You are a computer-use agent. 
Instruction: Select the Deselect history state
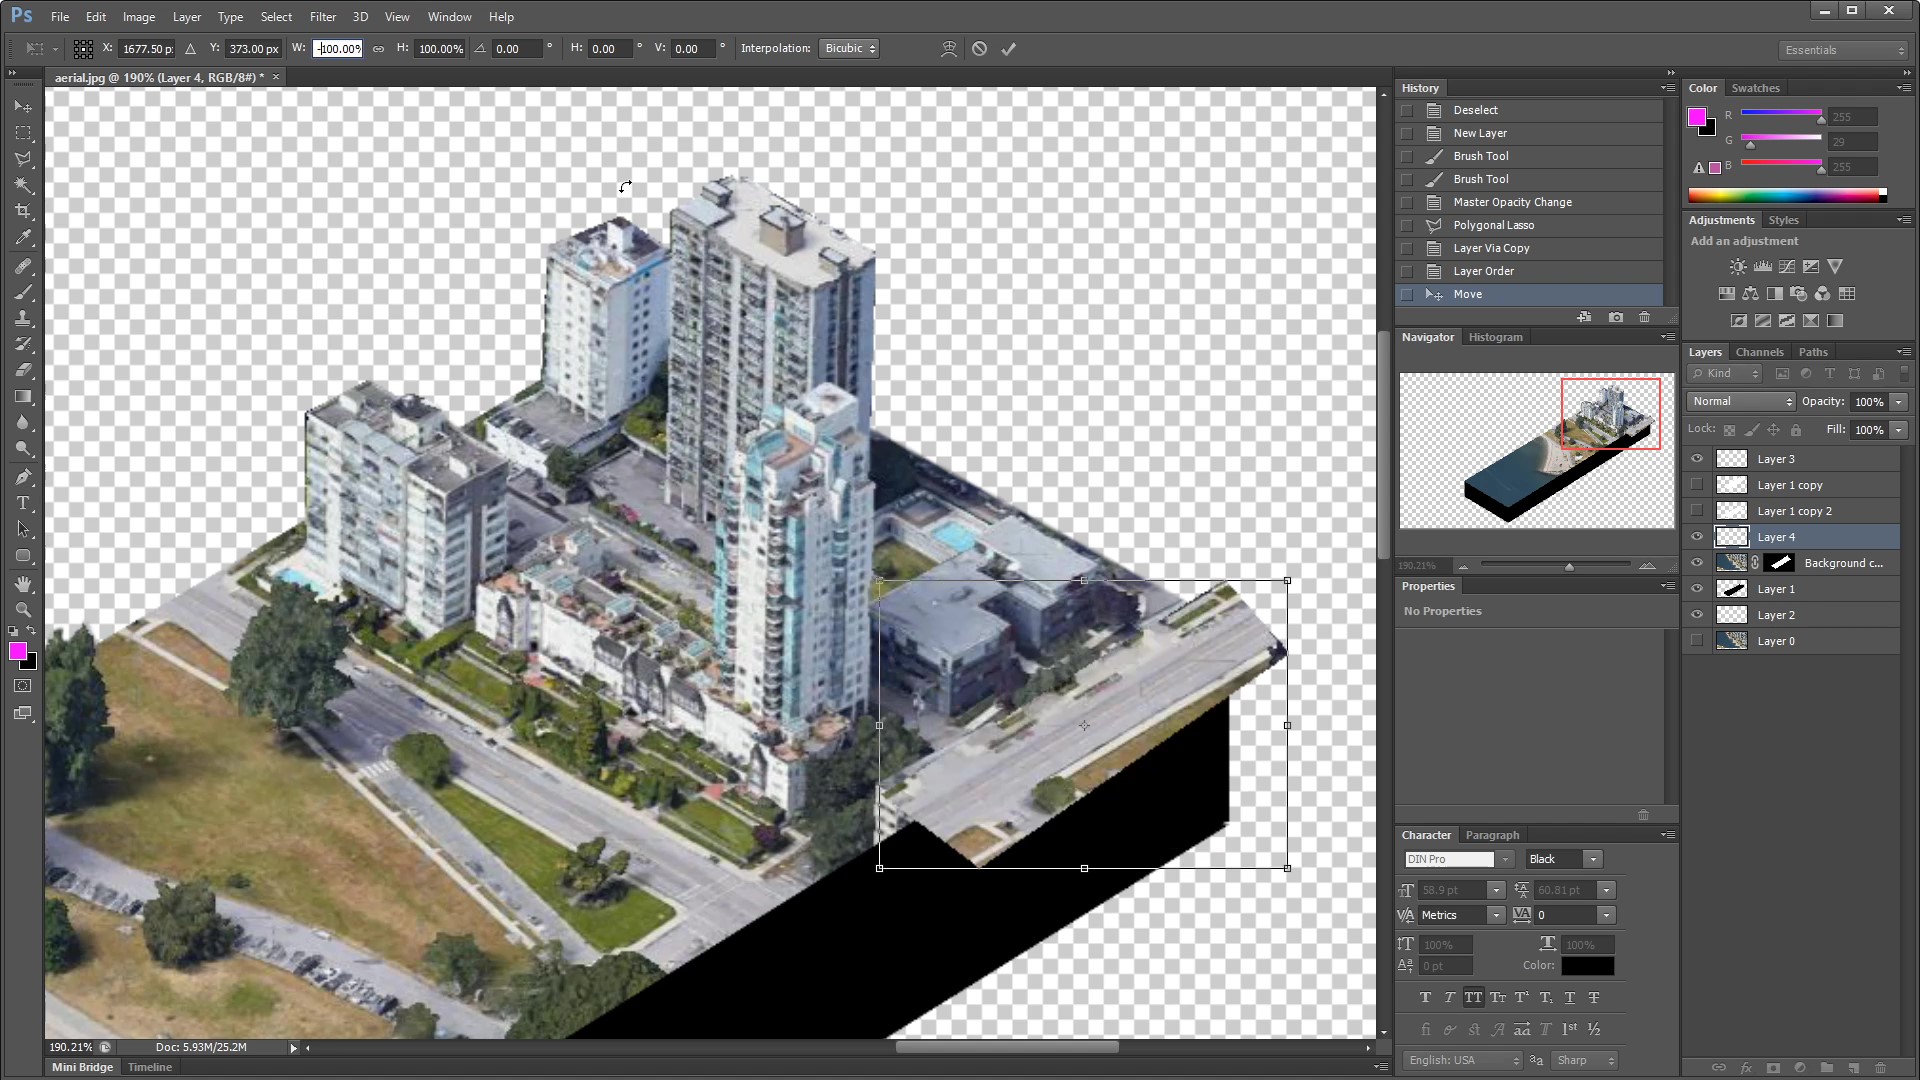[x=1529, y=110]
